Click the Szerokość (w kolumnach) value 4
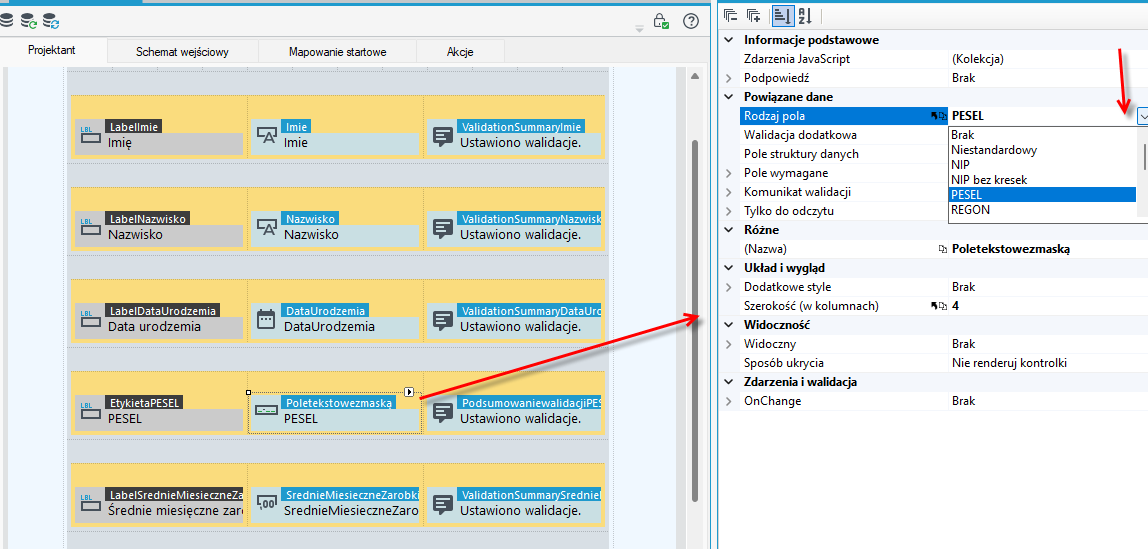The image size is (1148, 549). [x=955, y=306]
